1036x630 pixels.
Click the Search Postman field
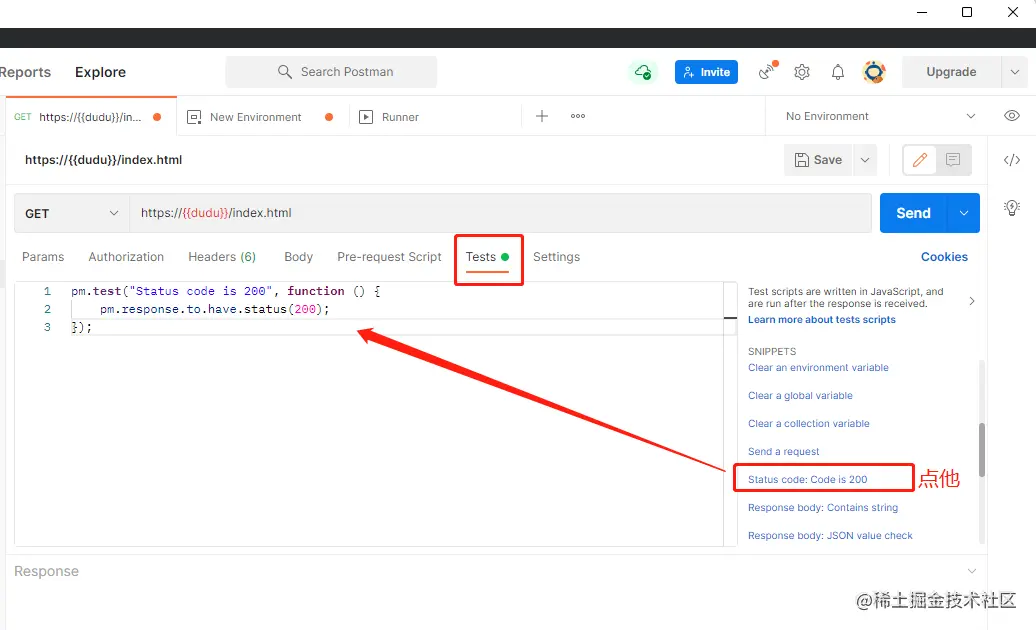(331, 72)
